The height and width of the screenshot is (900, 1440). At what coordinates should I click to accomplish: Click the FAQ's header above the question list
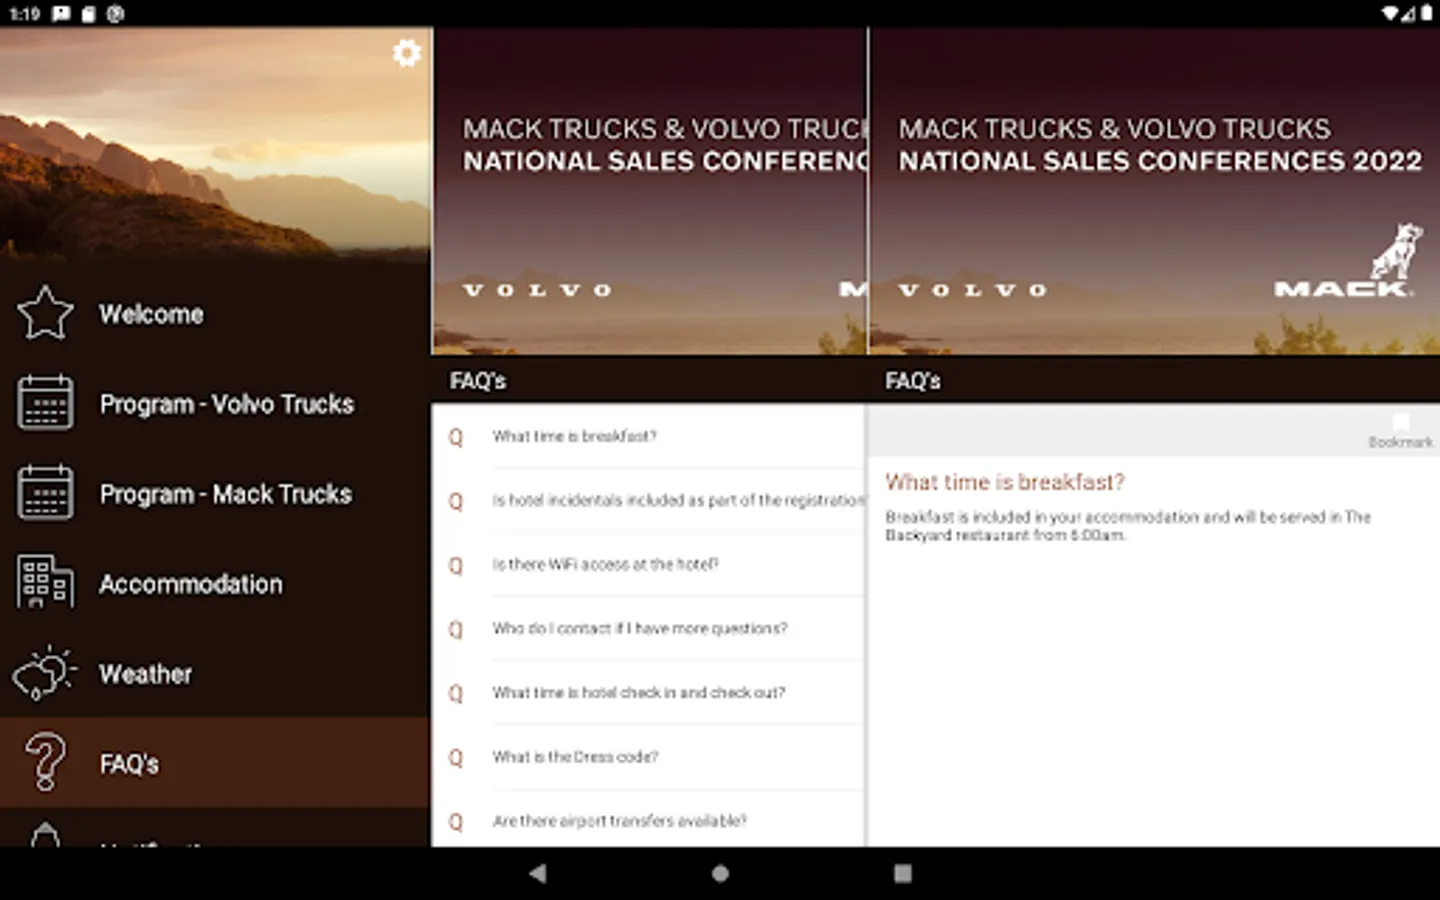(648, 380)
